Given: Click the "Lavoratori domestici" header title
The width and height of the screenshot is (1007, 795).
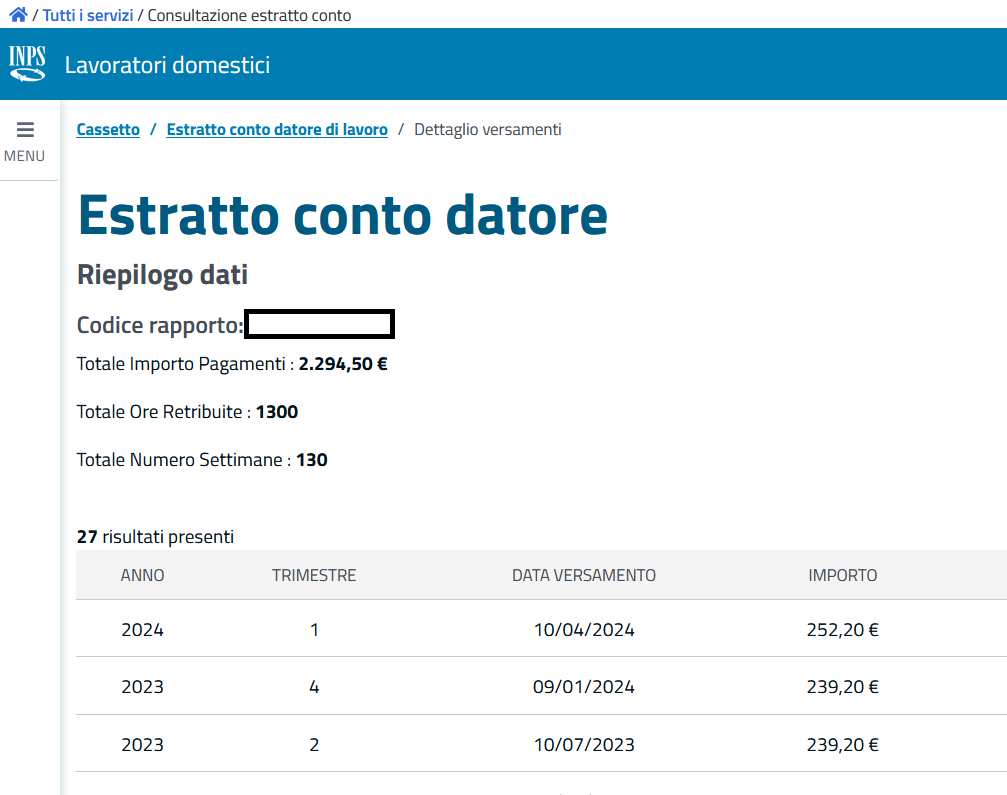Looking at the screenshot, I should coord(167,66).
